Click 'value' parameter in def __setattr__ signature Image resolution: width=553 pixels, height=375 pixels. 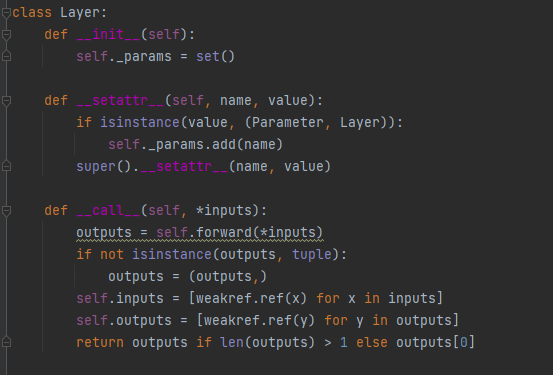click(x=288, y=101)
